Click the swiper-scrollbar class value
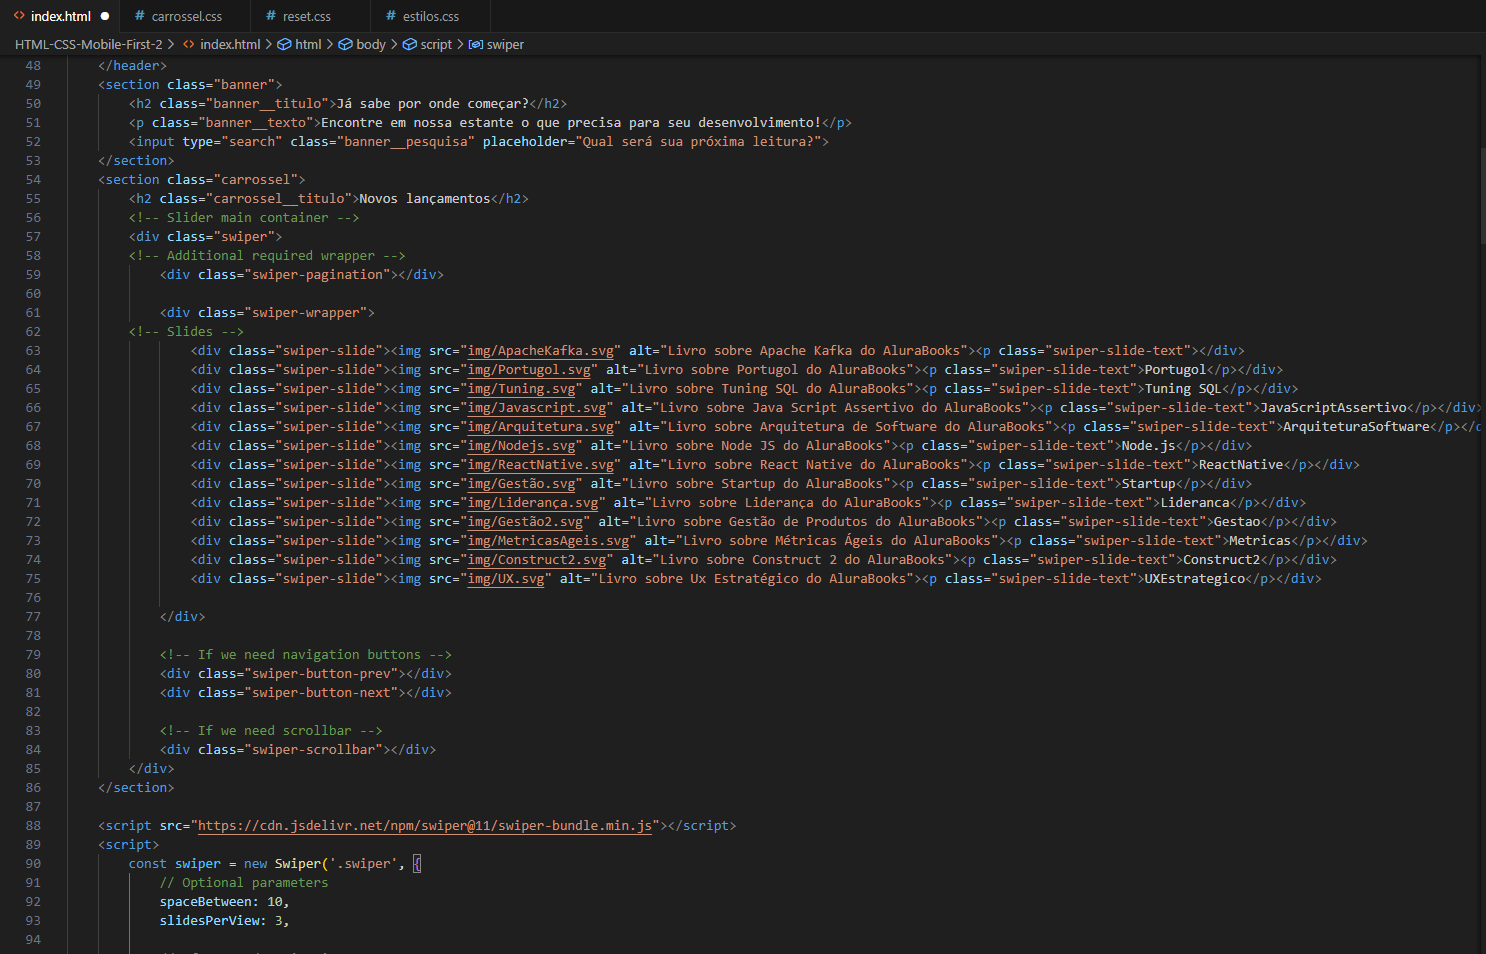Image resolution: width=1486 pixels, height=954 pixels. point(313,750)
